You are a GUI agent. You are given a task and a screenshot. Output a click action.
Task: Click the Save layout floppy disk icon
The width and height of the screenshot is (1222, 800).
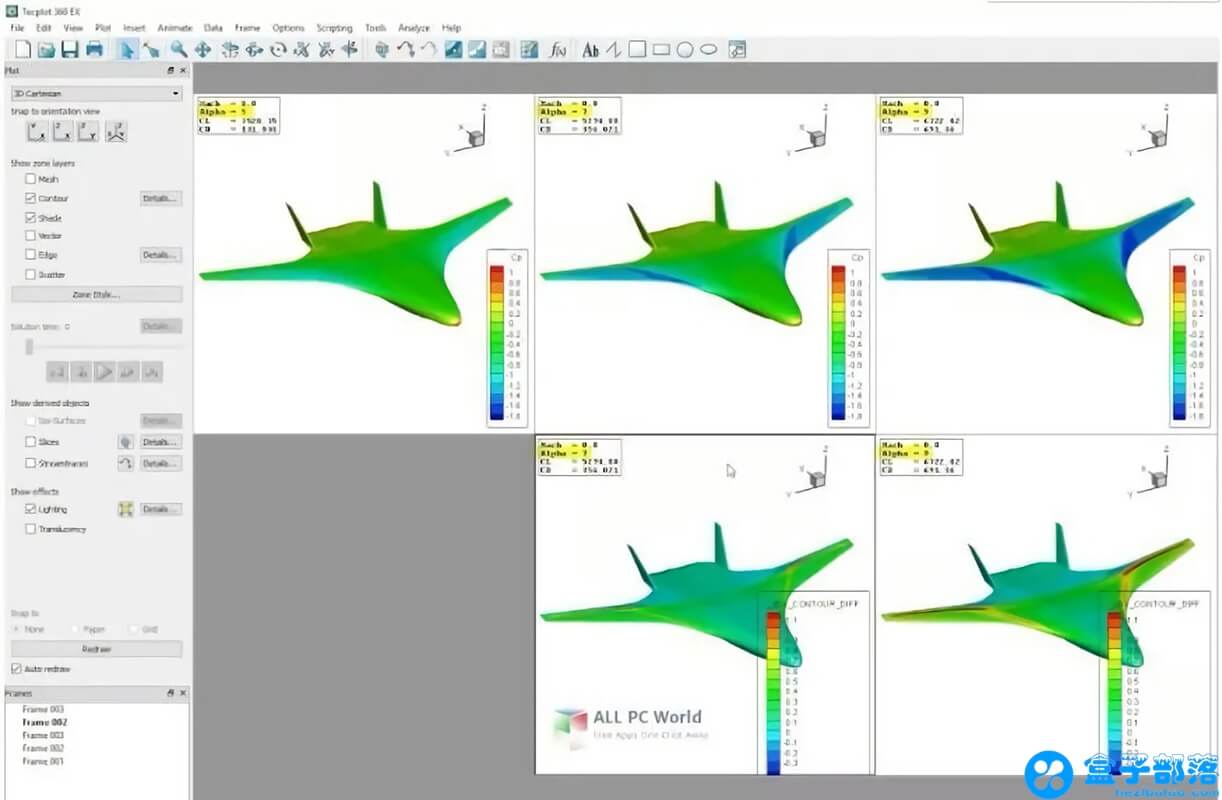(x=69, y=49)
